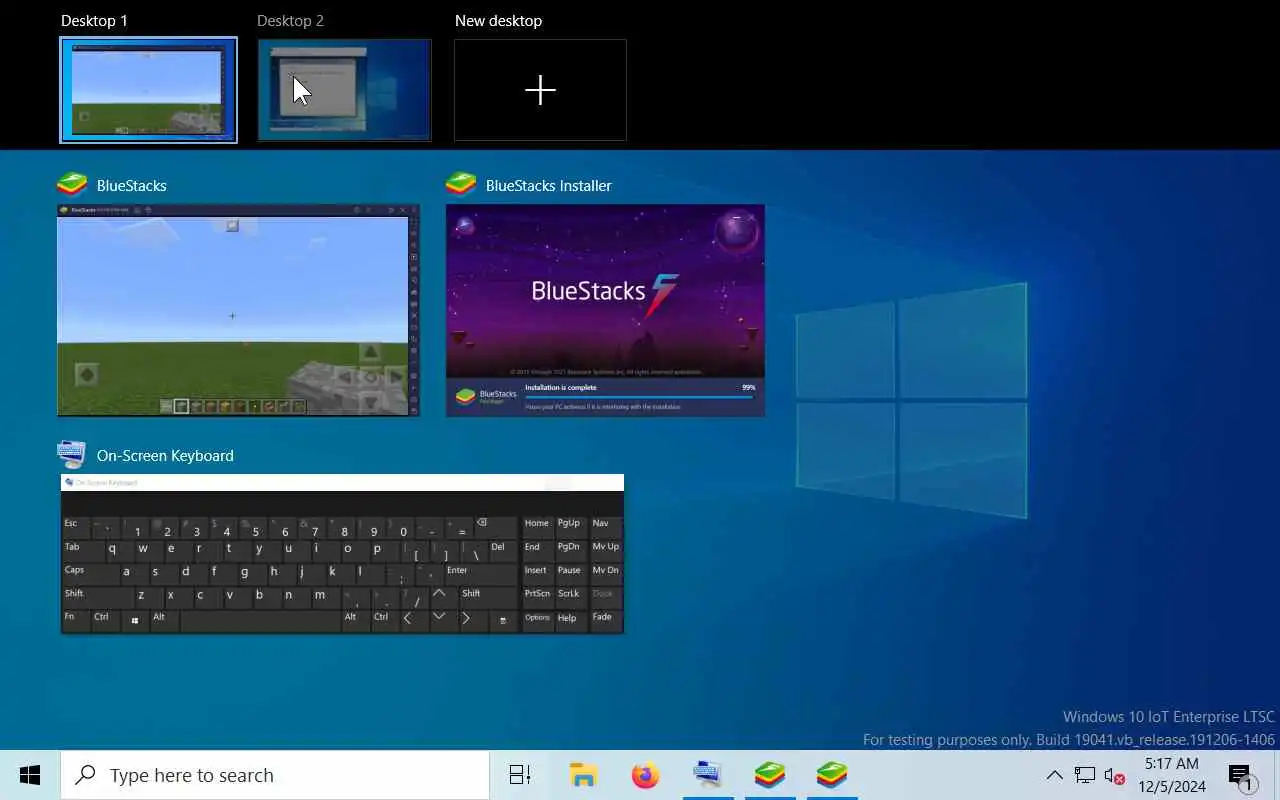The height and width of the screenshot is (800, 1280).
Task: Select the BlueStacks Installer window thumbnail
Action: 605,310
